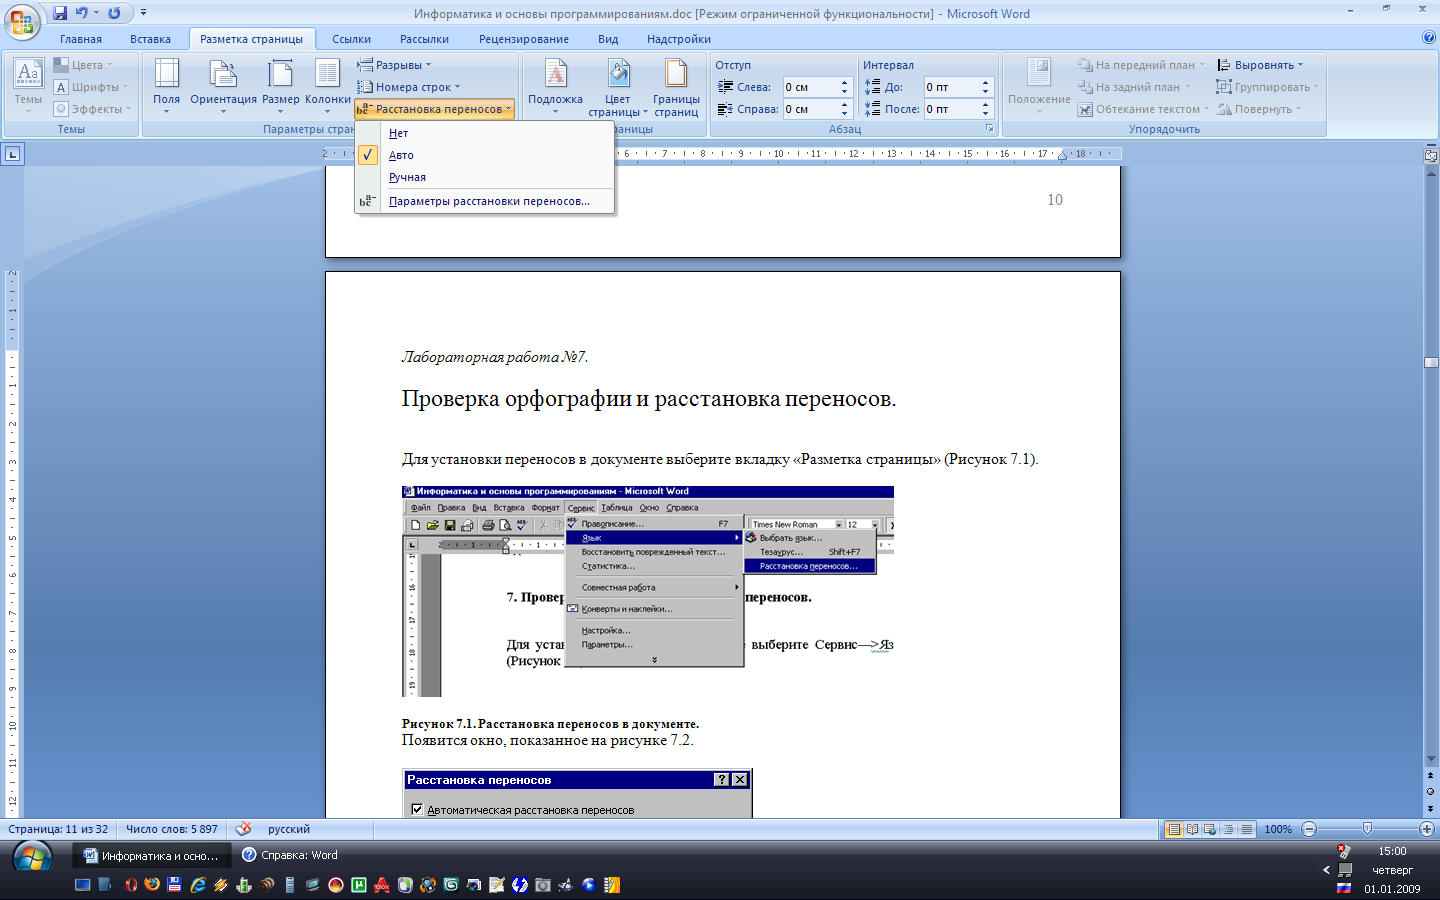Screen dimensions: 1440x900
Task: Save the document with the floppy icon
Action: tap(60, 13)
